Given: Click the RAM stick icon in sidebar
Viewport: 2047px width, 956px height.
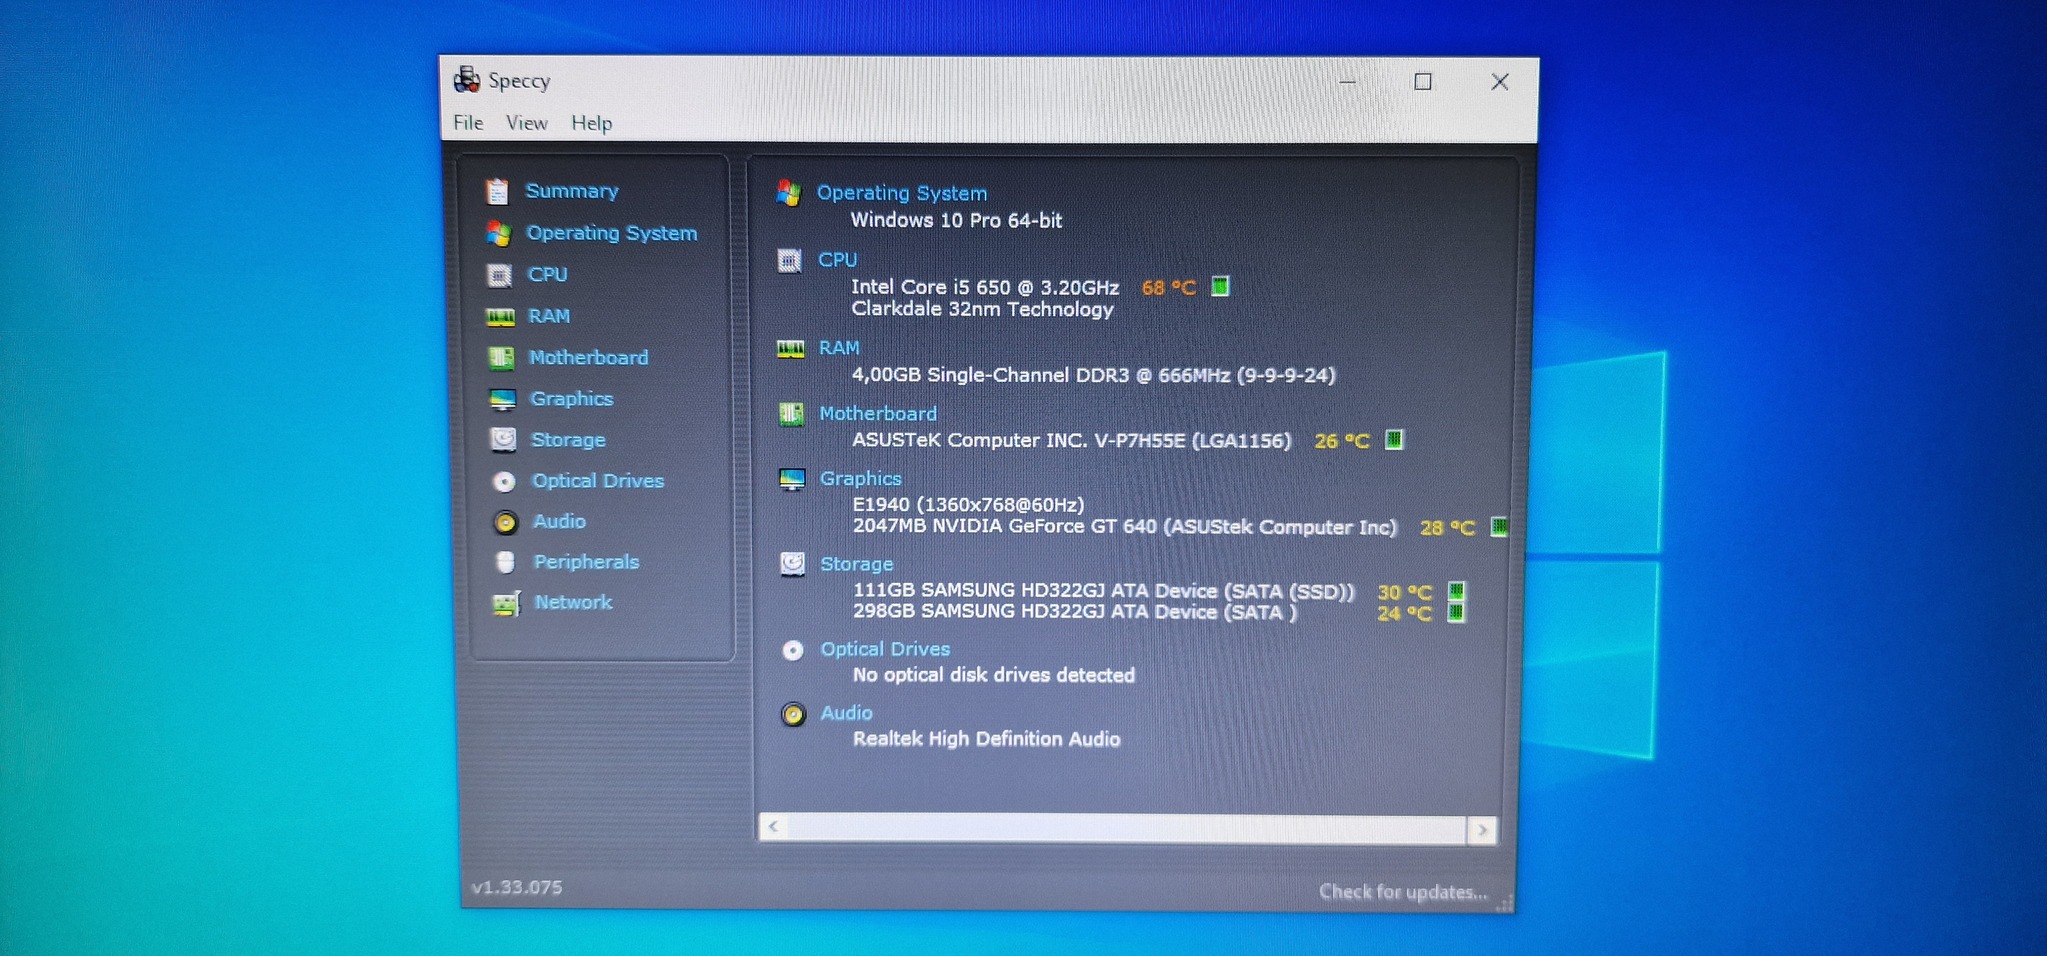Looking at the screenshot, I should [x=500, y=317].
